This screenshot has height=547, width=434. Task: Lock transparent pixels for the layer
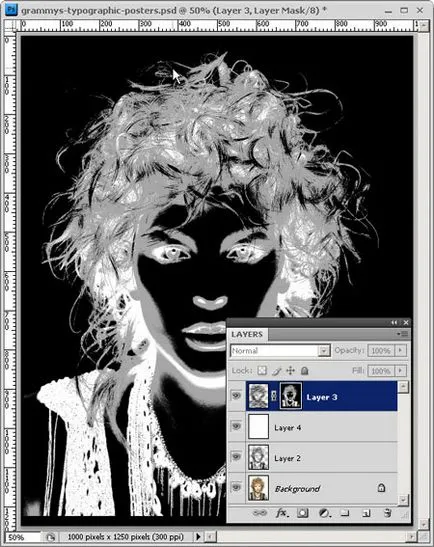(x=262, y=370)
